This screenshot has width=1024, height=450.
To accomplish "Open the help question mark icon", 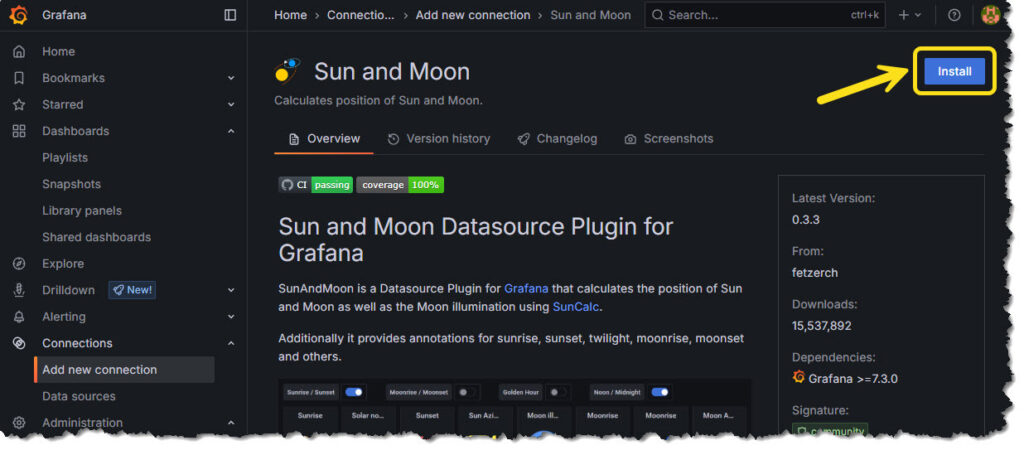I will [x=954, y=15].
